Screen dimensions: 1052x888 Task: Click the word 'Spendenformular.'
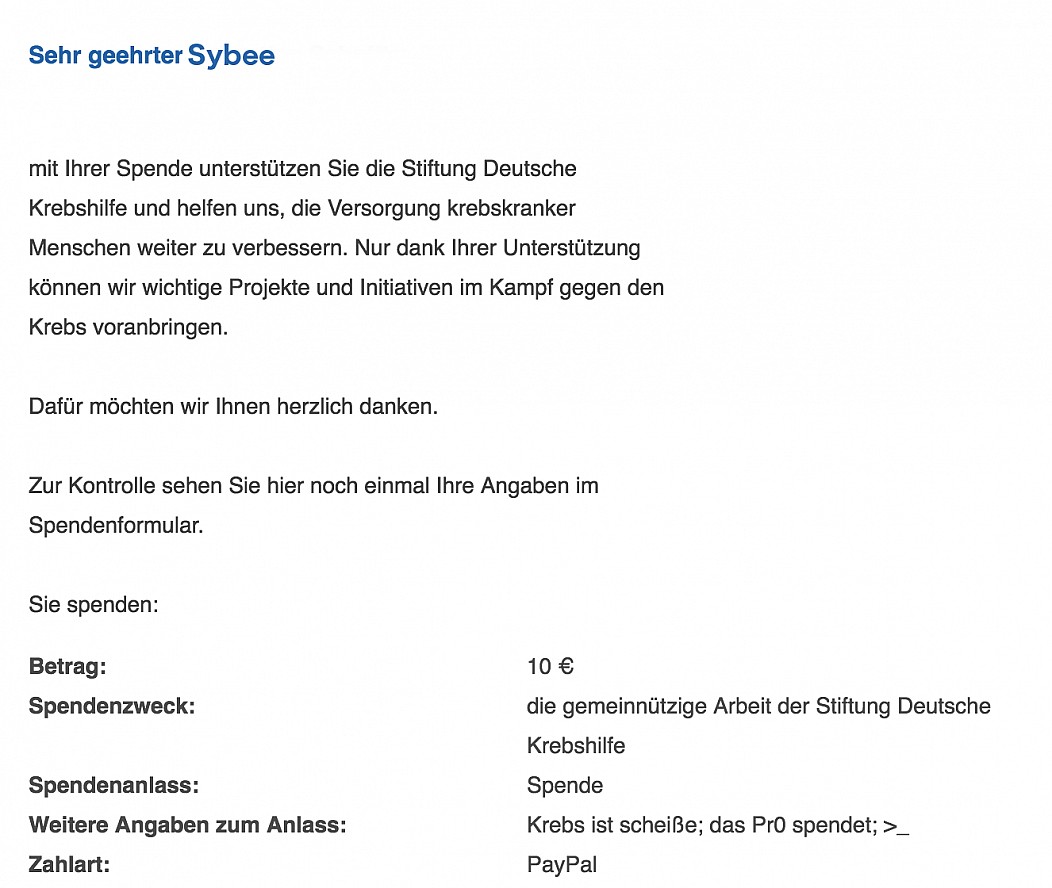116,525
